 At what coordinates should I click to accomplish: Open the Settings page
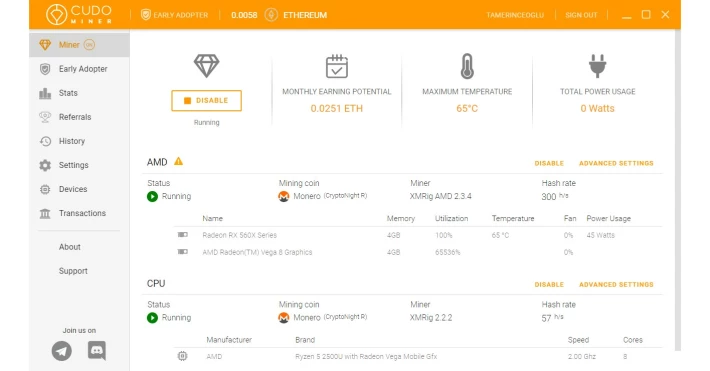click(x=79, y=165)
